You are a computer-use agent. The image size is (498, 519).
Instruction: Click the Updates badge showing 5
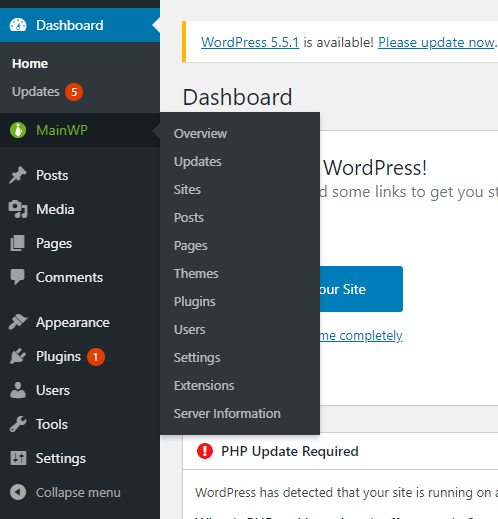click(x=74, y=92)
